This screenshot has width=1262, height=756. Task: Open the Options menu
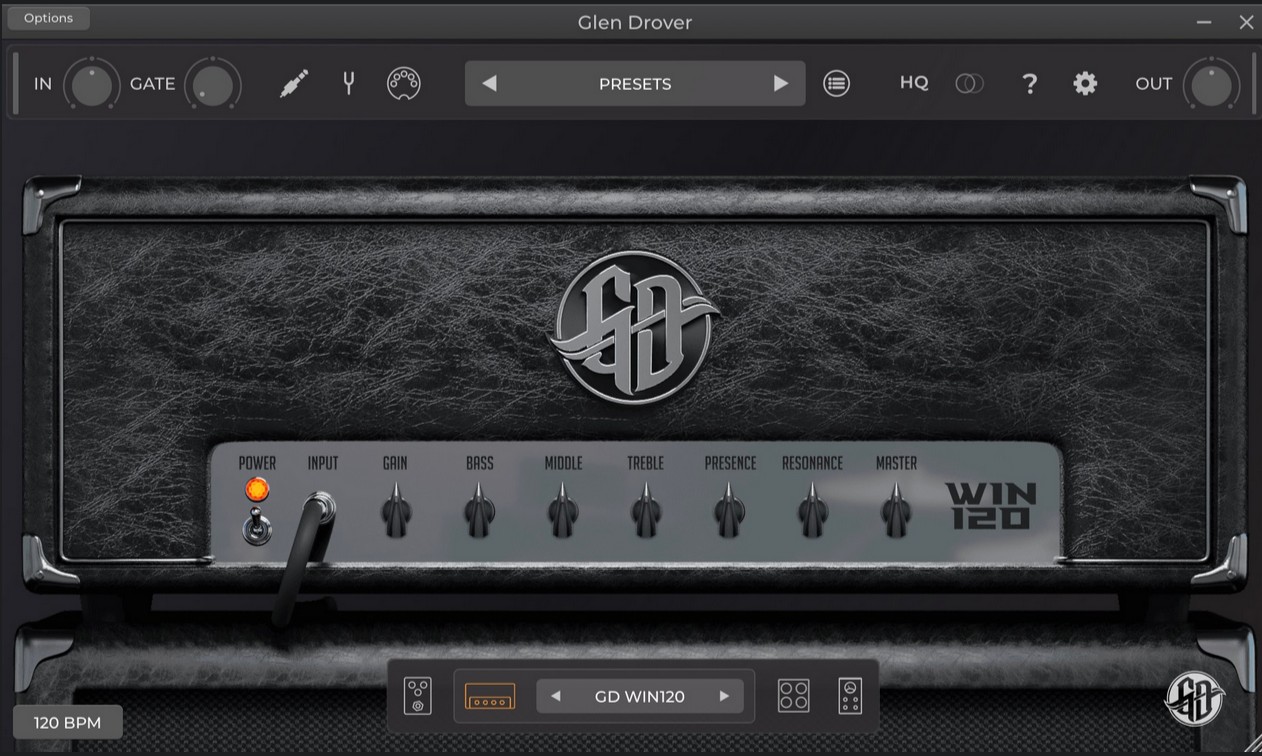(x=48, y=18)
